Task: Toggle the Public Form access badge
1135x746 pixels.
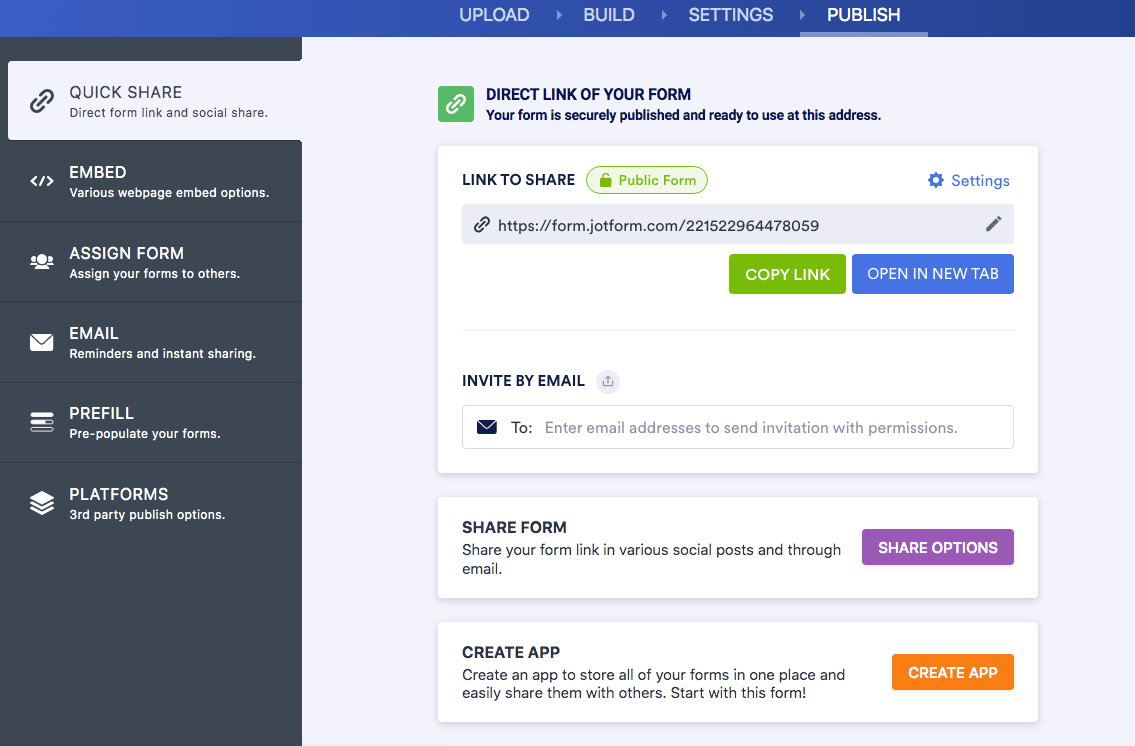Action: coord(647,180)
